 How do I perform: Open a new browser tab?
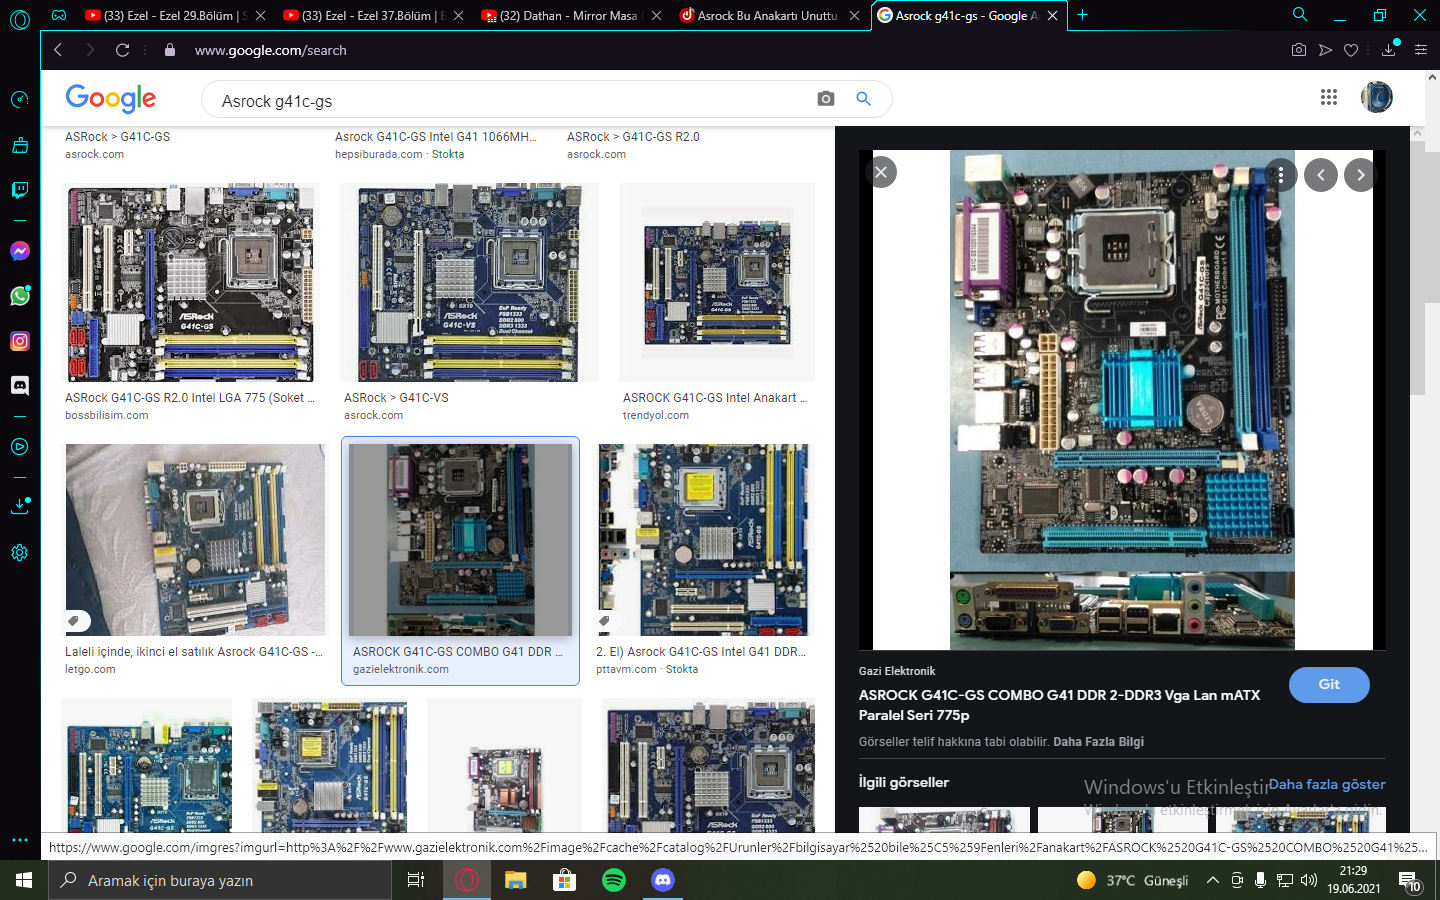tap(1082, 15)
